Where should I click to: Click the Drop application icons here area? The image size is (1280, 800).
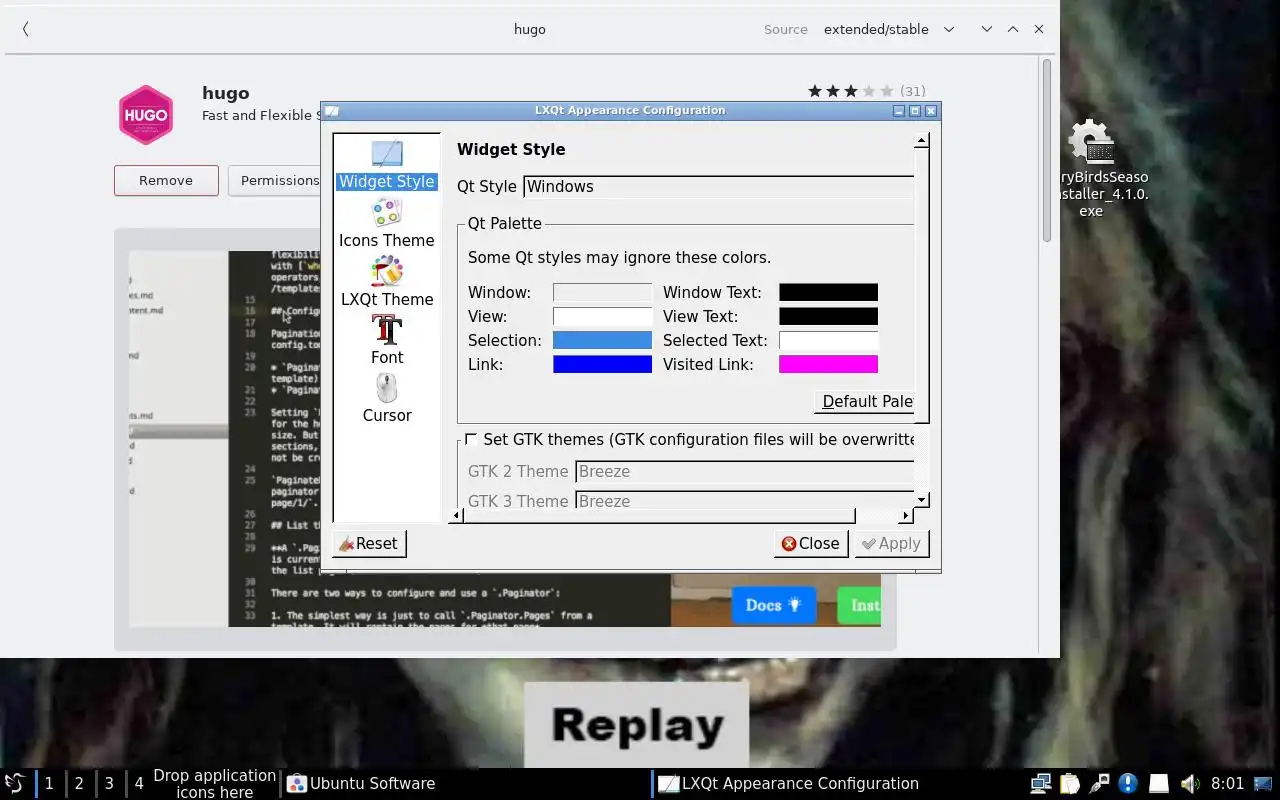coord(214,784)
